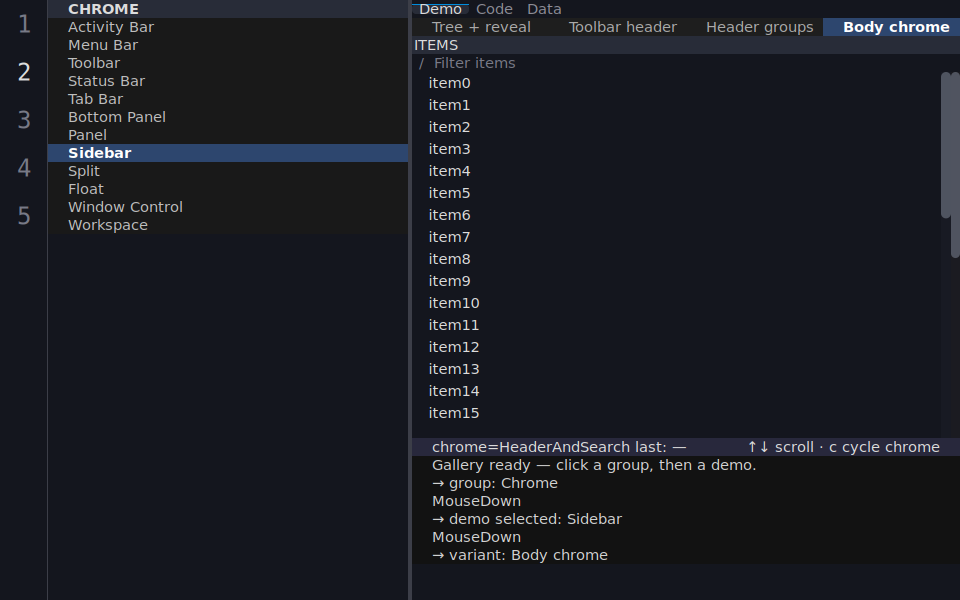Image resolution: width=960 pixels, height=600 pixels.
Task: Click the chrome=HeaderAndSearch status text
Action: 559,448
